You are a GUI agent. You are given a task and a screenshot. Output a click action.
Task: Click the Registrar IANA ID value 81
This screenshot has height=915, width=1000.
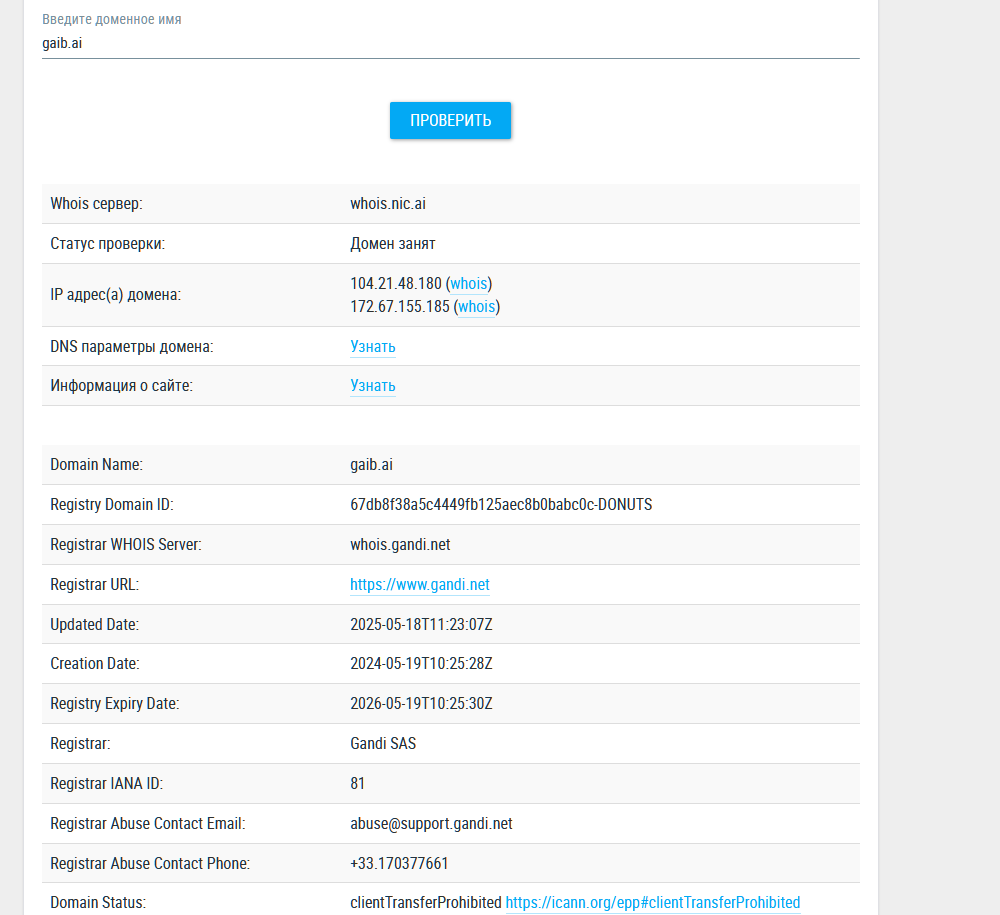[x=358, y=784]
